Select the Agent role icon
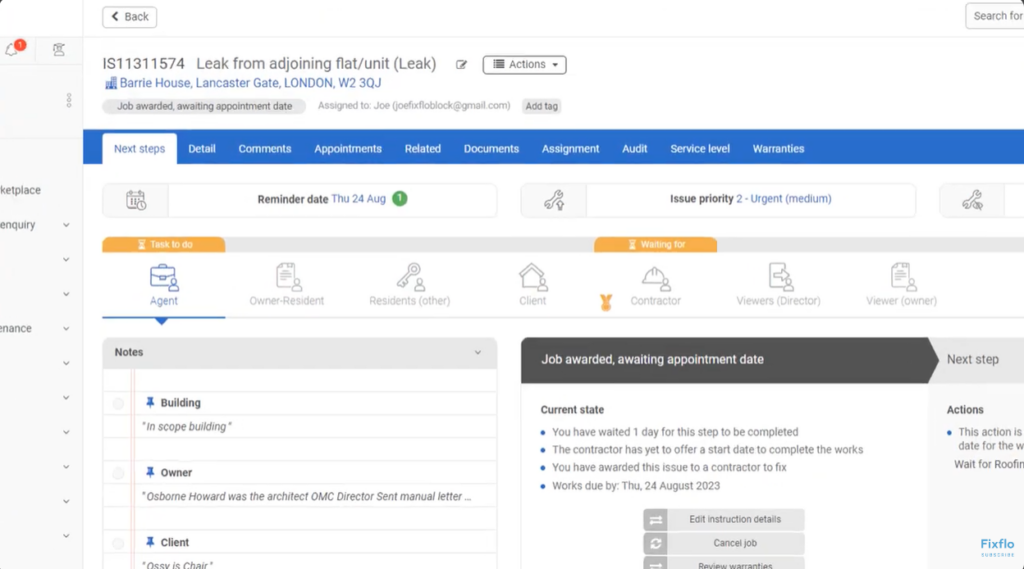 pyautogui.click(x=164, y=278)
